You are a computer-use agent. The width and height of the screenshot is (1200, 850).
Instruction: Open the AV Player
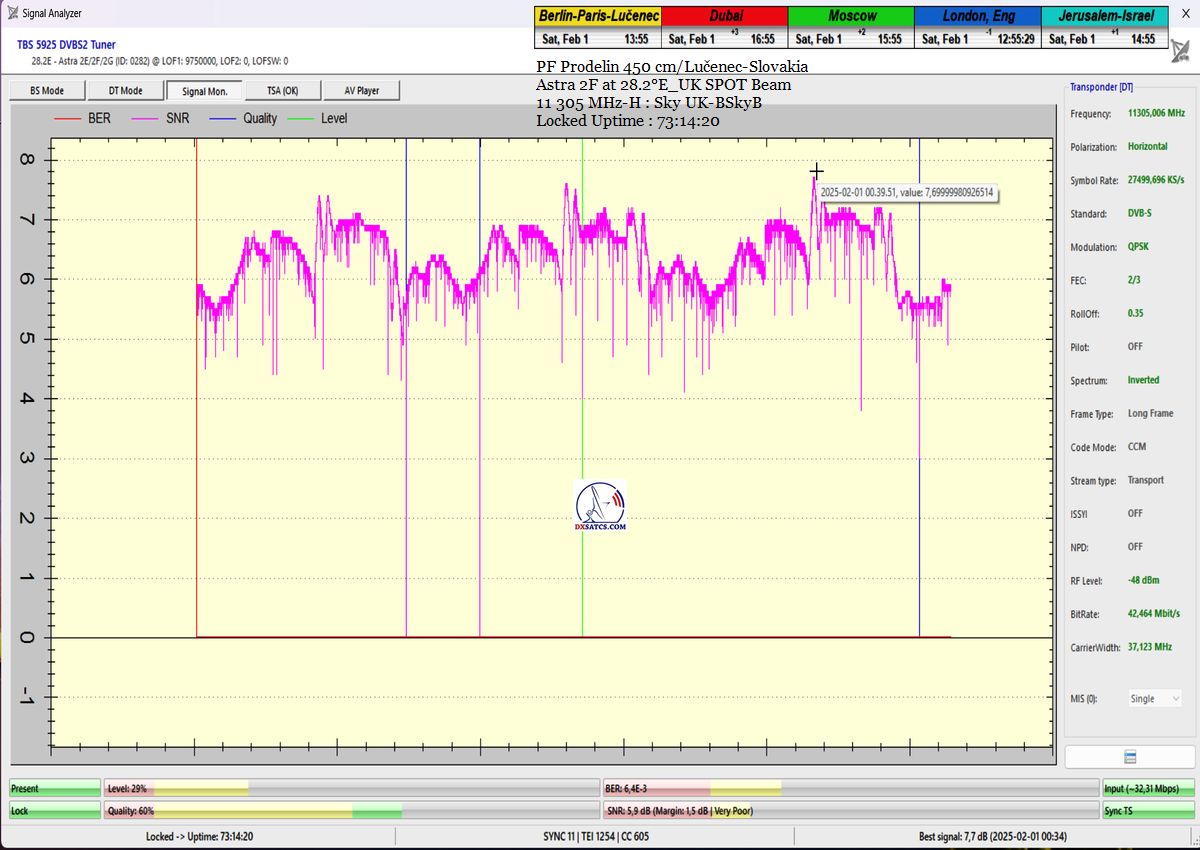coord(362,91)
